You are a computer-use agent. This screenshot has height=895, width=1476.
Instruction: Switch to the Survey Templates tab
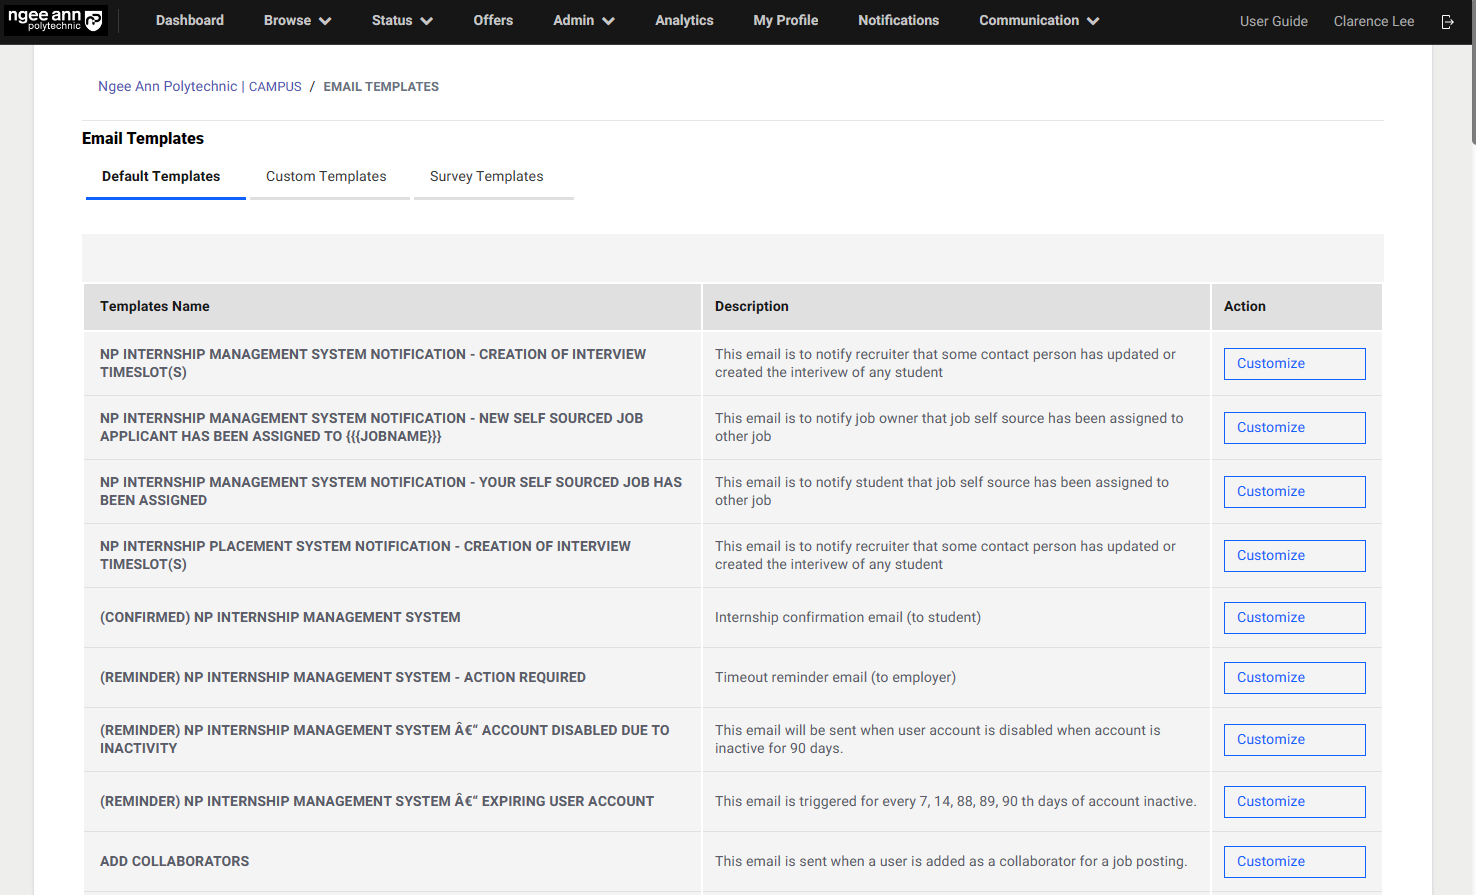point(486,176)
